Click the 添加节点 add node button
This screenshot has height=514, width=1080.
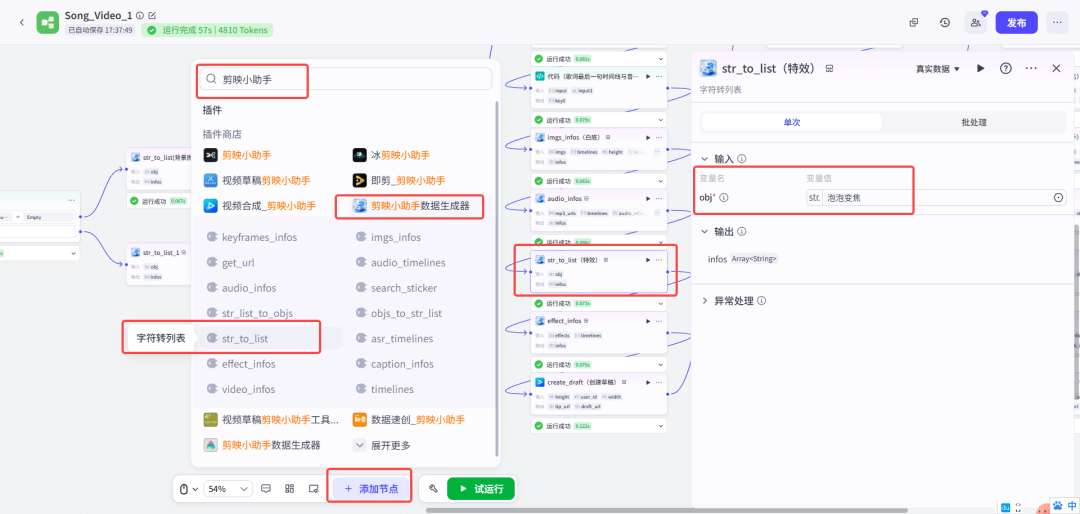pos(371,489)
